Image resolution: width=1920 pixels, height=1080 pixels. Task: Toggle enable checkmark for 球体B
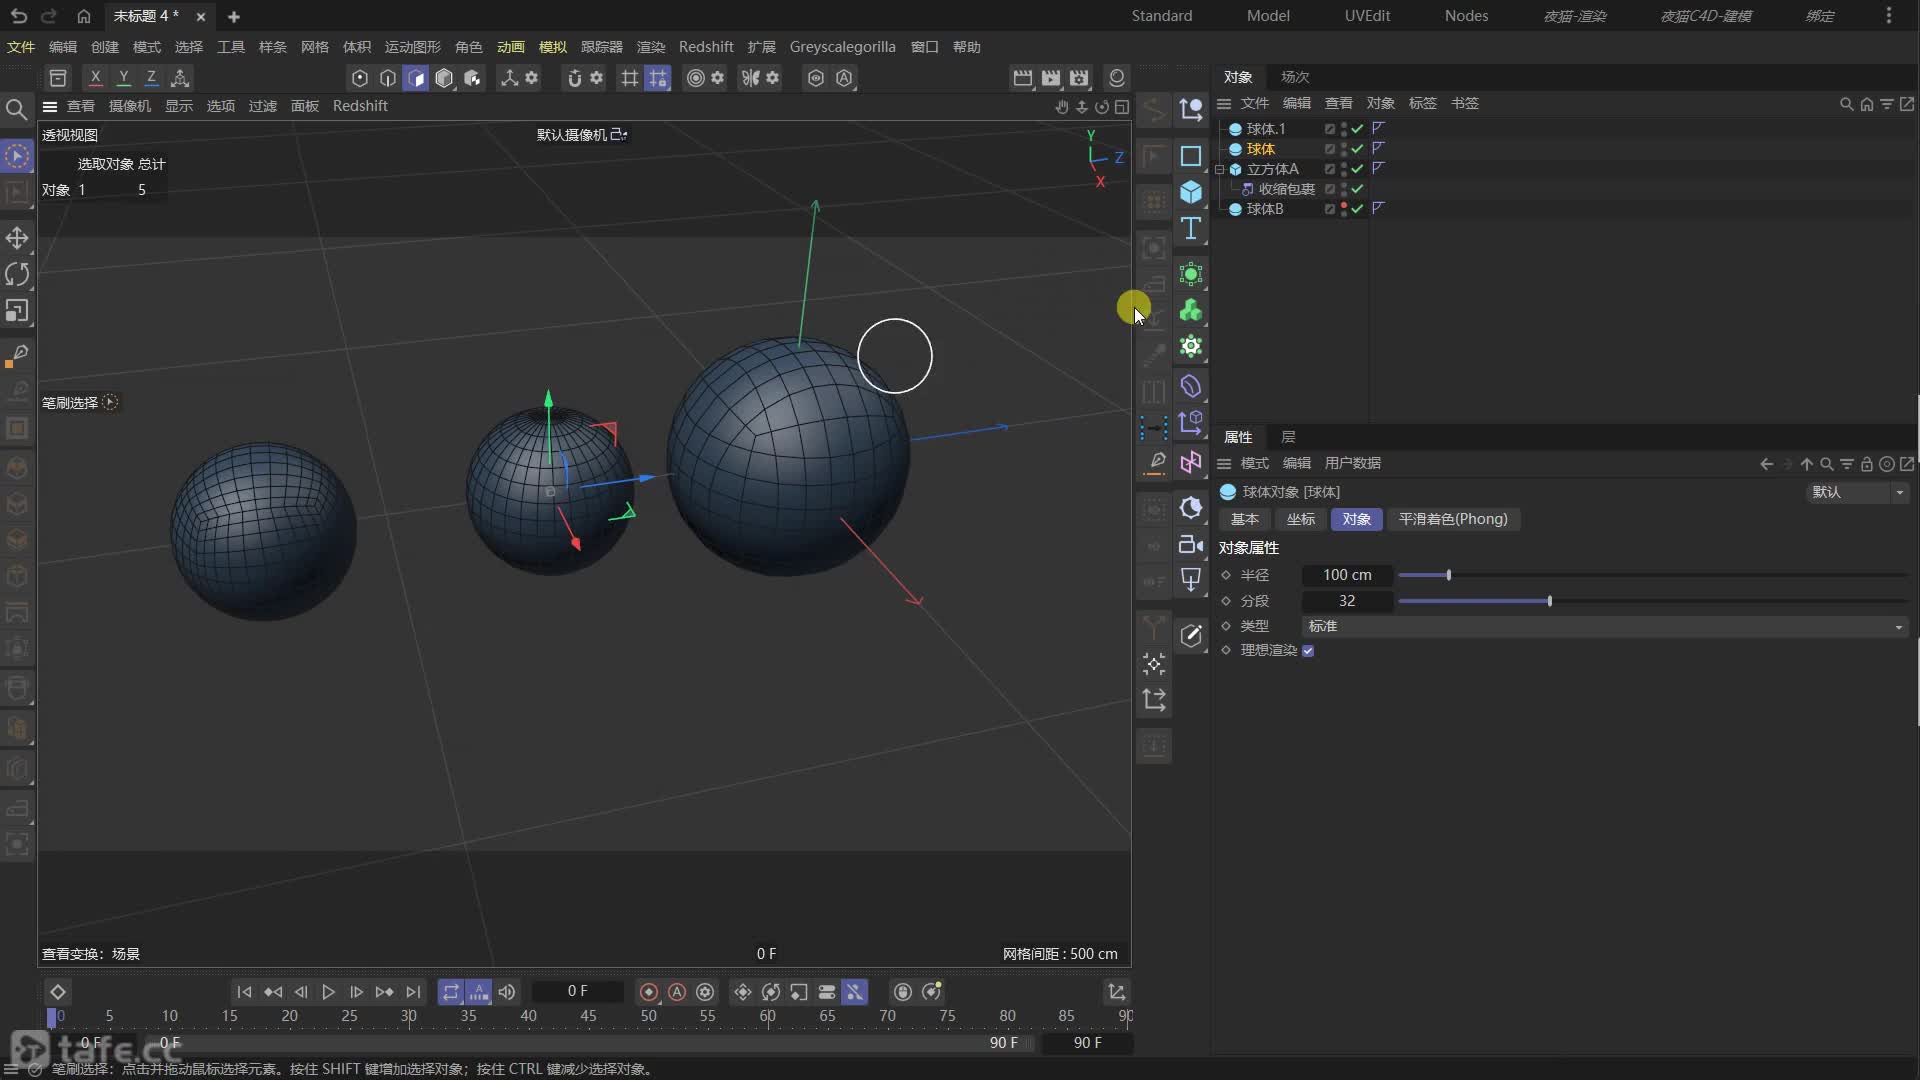point(1357,209)
